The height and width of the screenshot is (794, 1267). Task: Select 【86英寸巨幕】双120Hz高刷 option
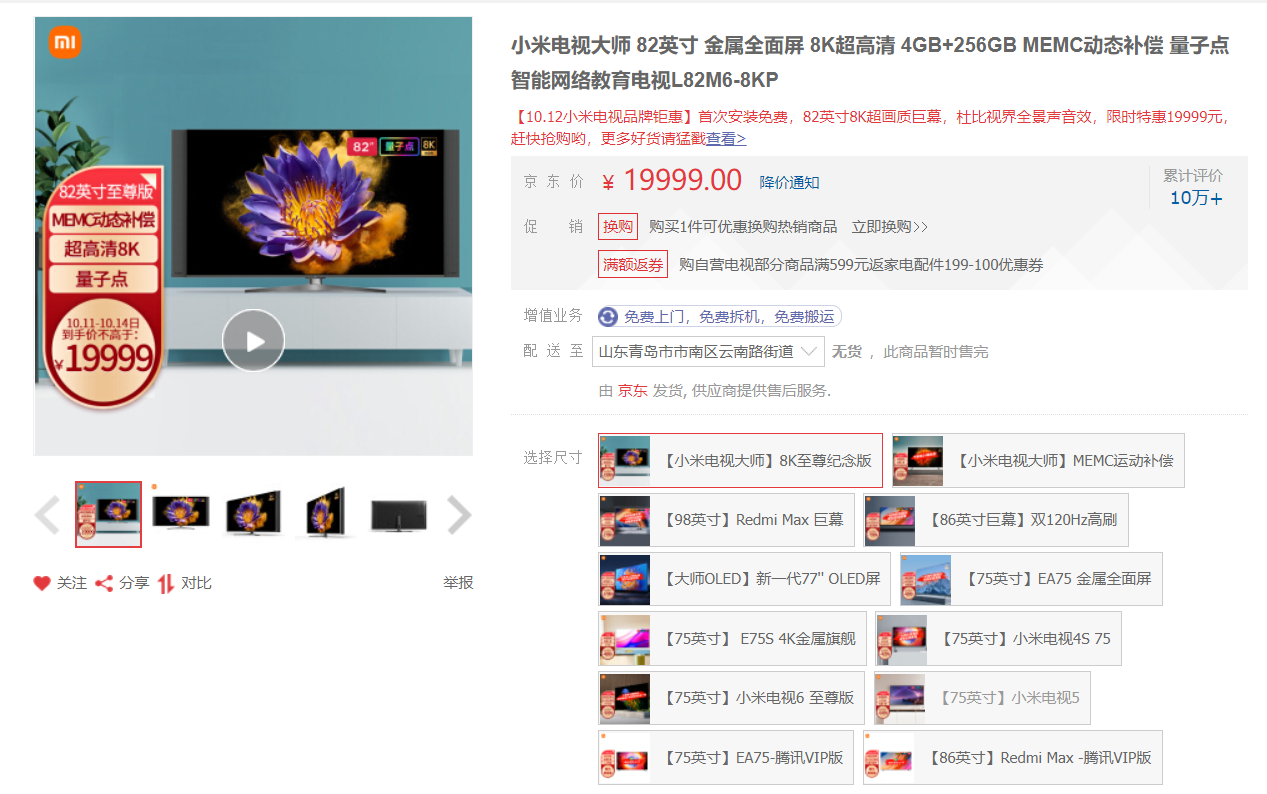[x=996, y=520]
